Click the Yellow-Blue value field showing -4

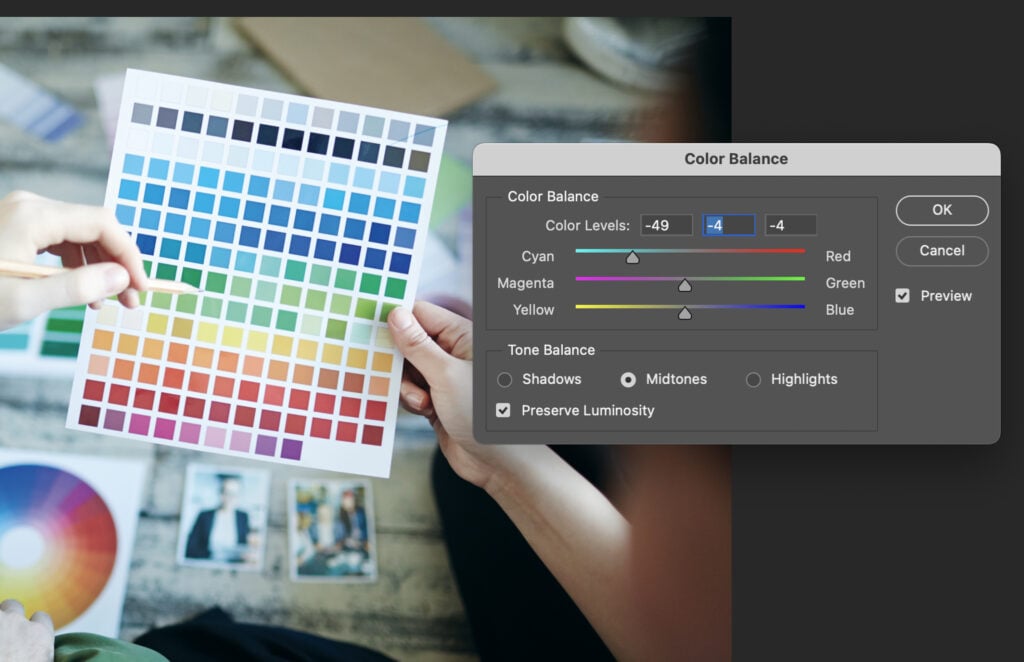789,224
